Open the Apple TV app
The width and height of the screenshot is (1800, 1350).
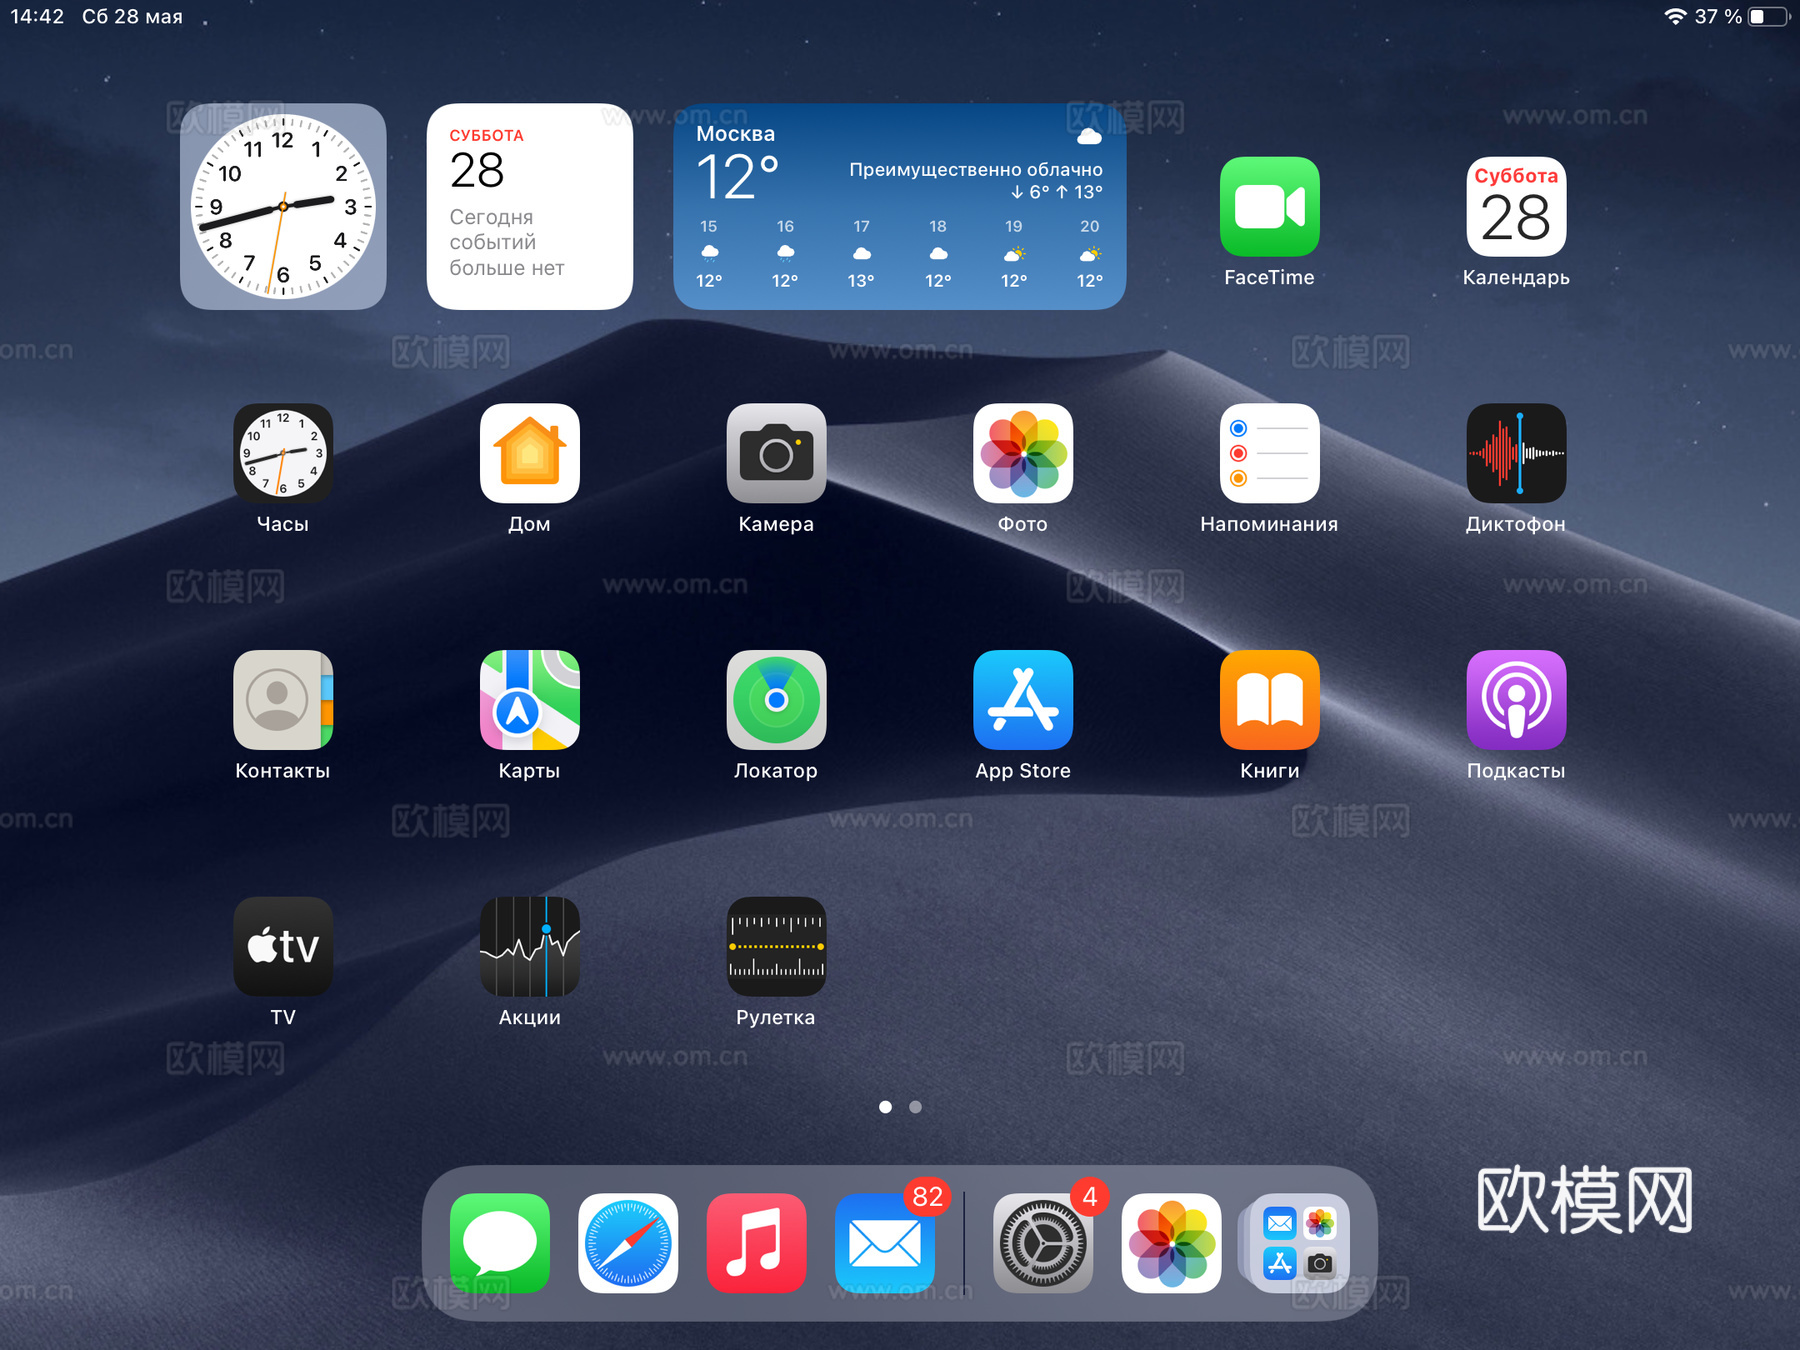click(283, 946)
